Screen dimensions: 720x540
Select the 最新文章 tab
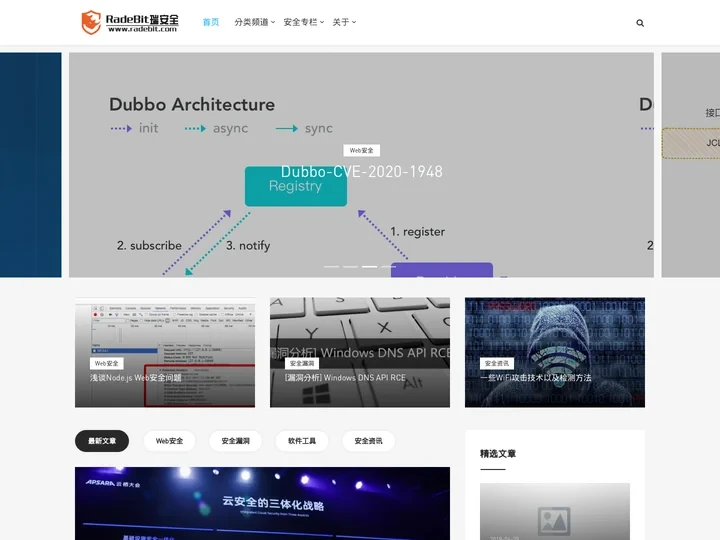click(102, 441)
